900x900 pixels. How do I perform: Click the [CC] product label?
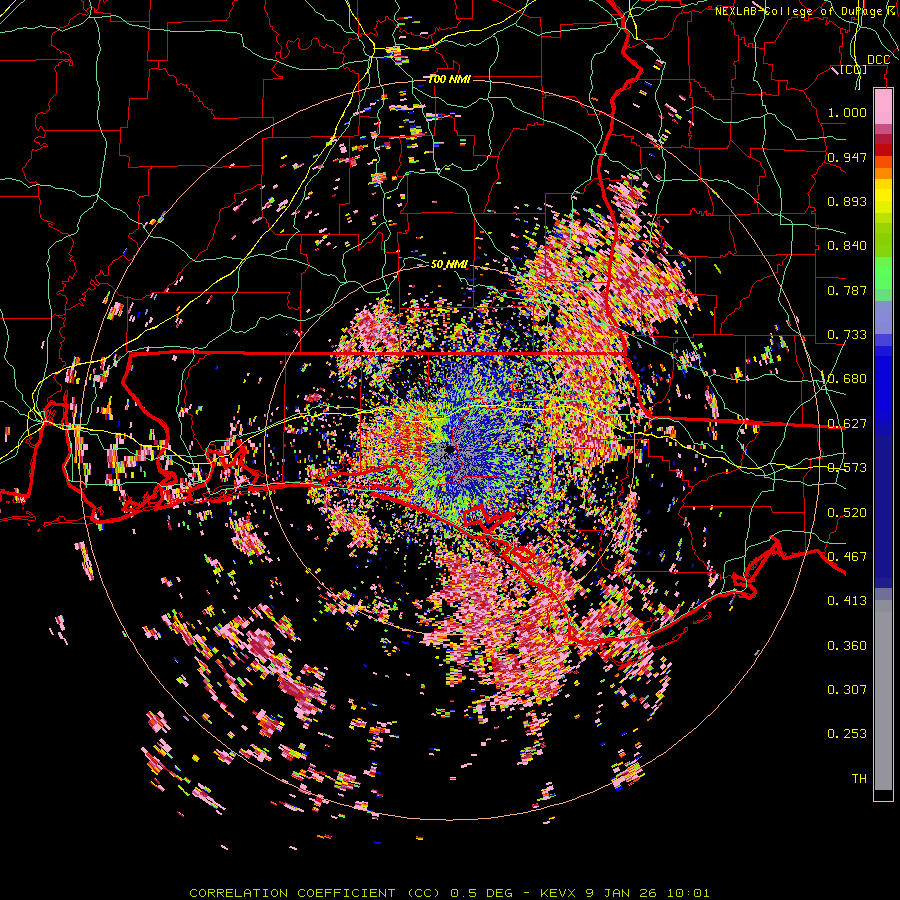tap(854, 69)
